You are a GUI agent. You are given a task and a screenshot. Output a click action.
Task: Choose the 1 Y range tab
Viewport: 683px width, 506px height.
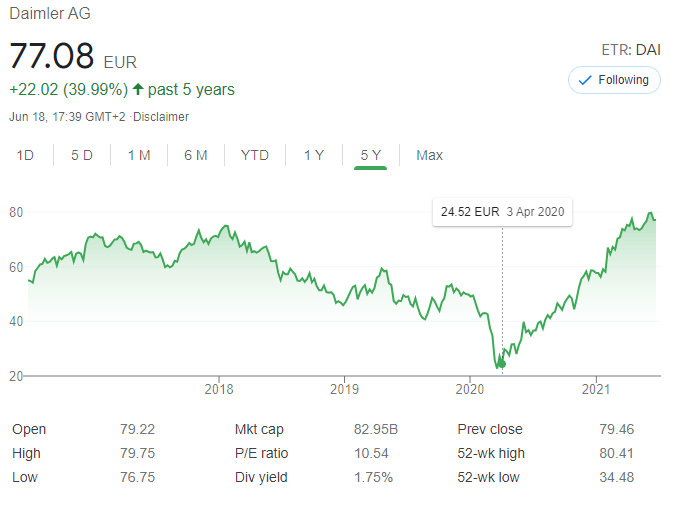click(x=314, y=155)
